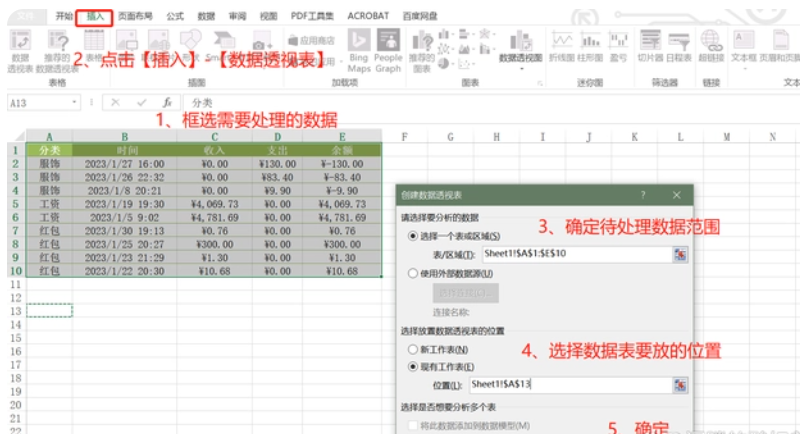Switch to the 开始 (Home) tab
800x434 pixels.
coord(64,16)
